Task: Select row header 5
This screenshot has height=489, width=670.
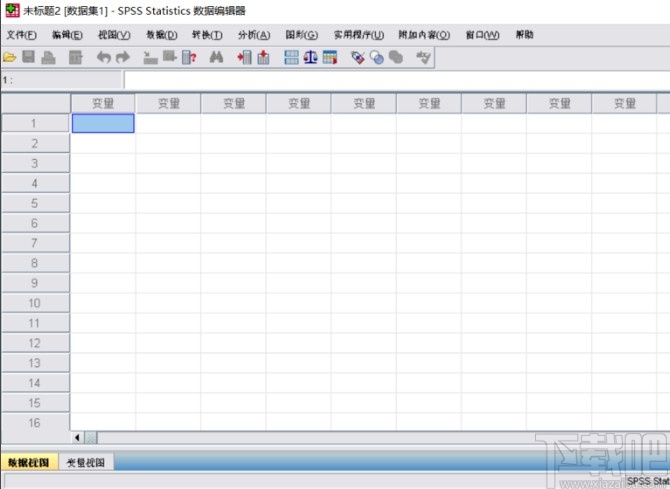Action: tap(35, 203)
